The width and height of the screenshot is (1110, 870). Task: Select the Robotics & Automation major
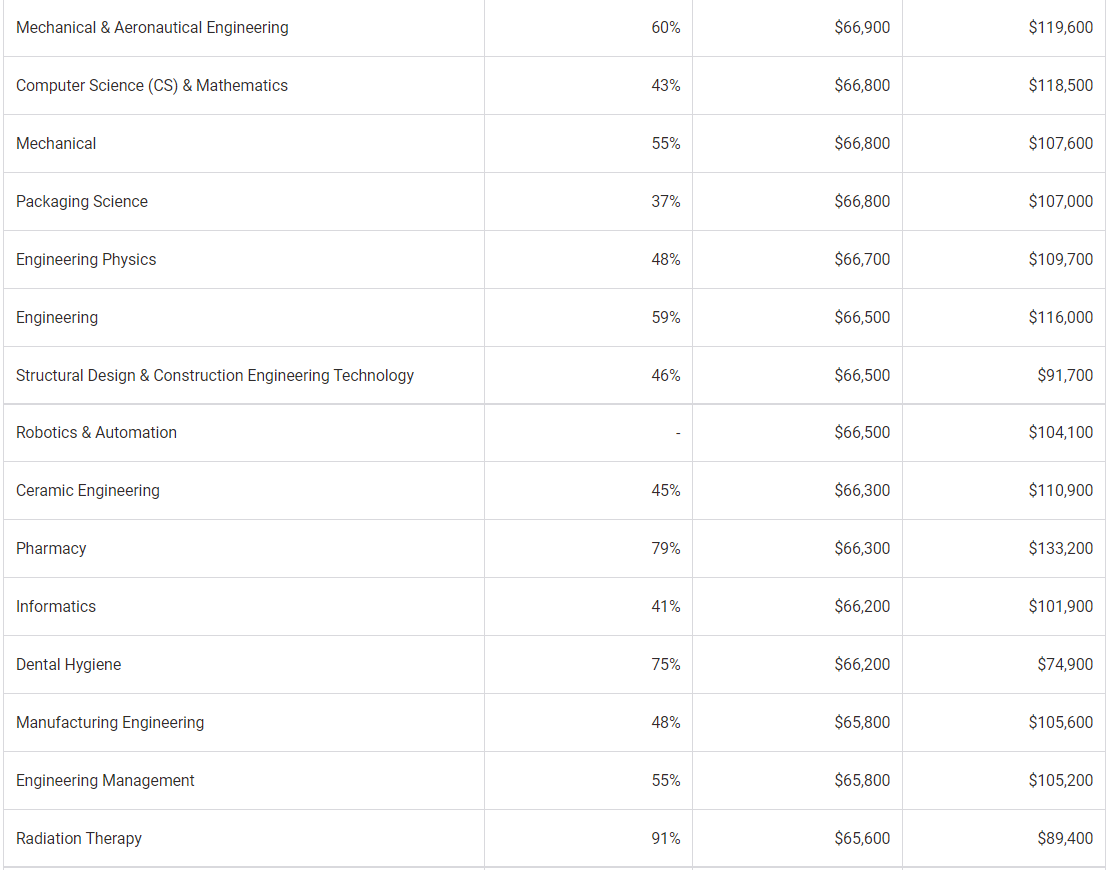(96, 433)
